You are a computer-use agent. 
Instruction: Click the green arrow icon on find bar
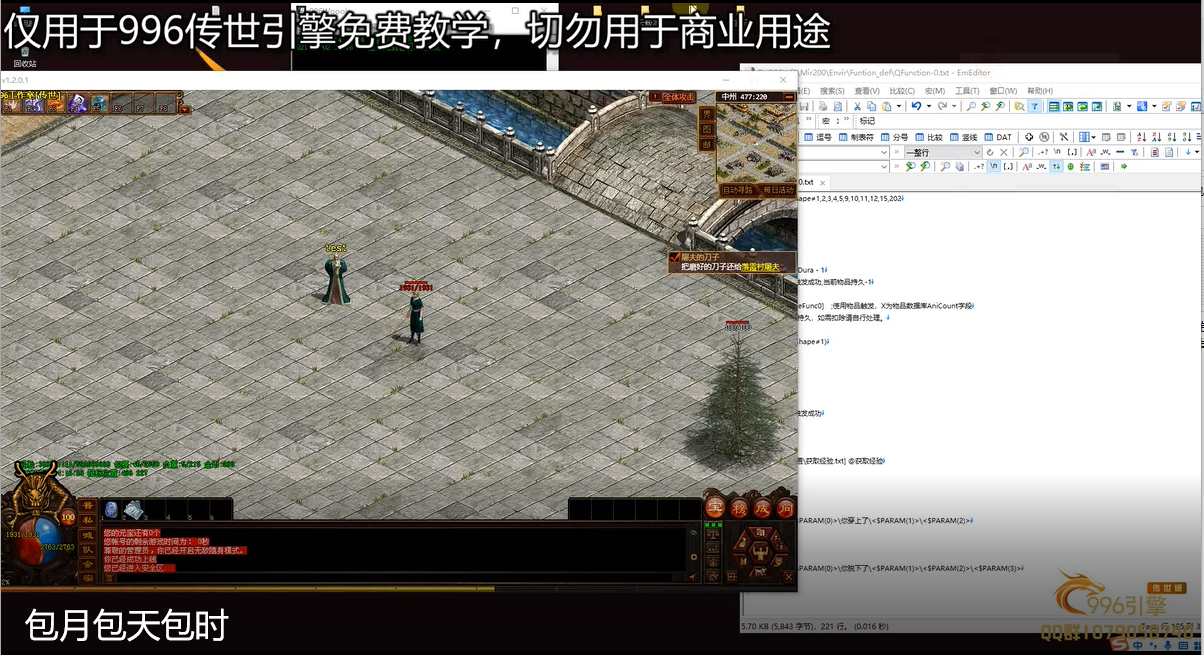tap(1123, 167)
